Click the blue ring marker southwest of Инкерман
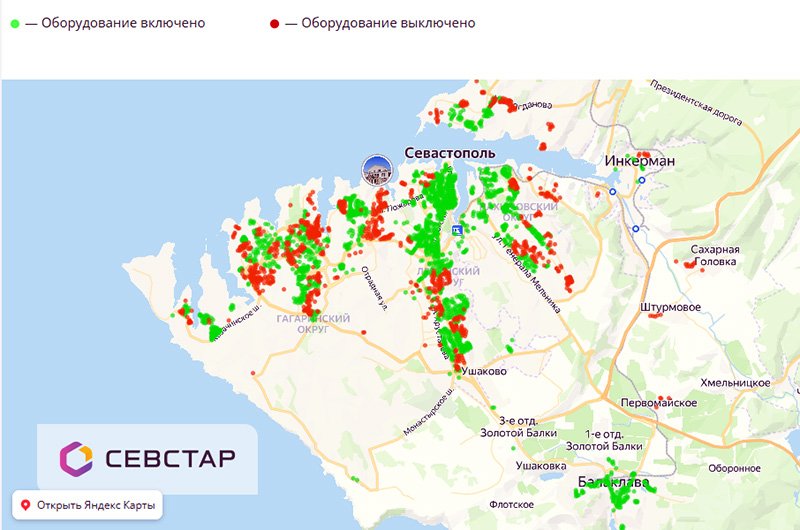The image size is (800, 530). 613,192
